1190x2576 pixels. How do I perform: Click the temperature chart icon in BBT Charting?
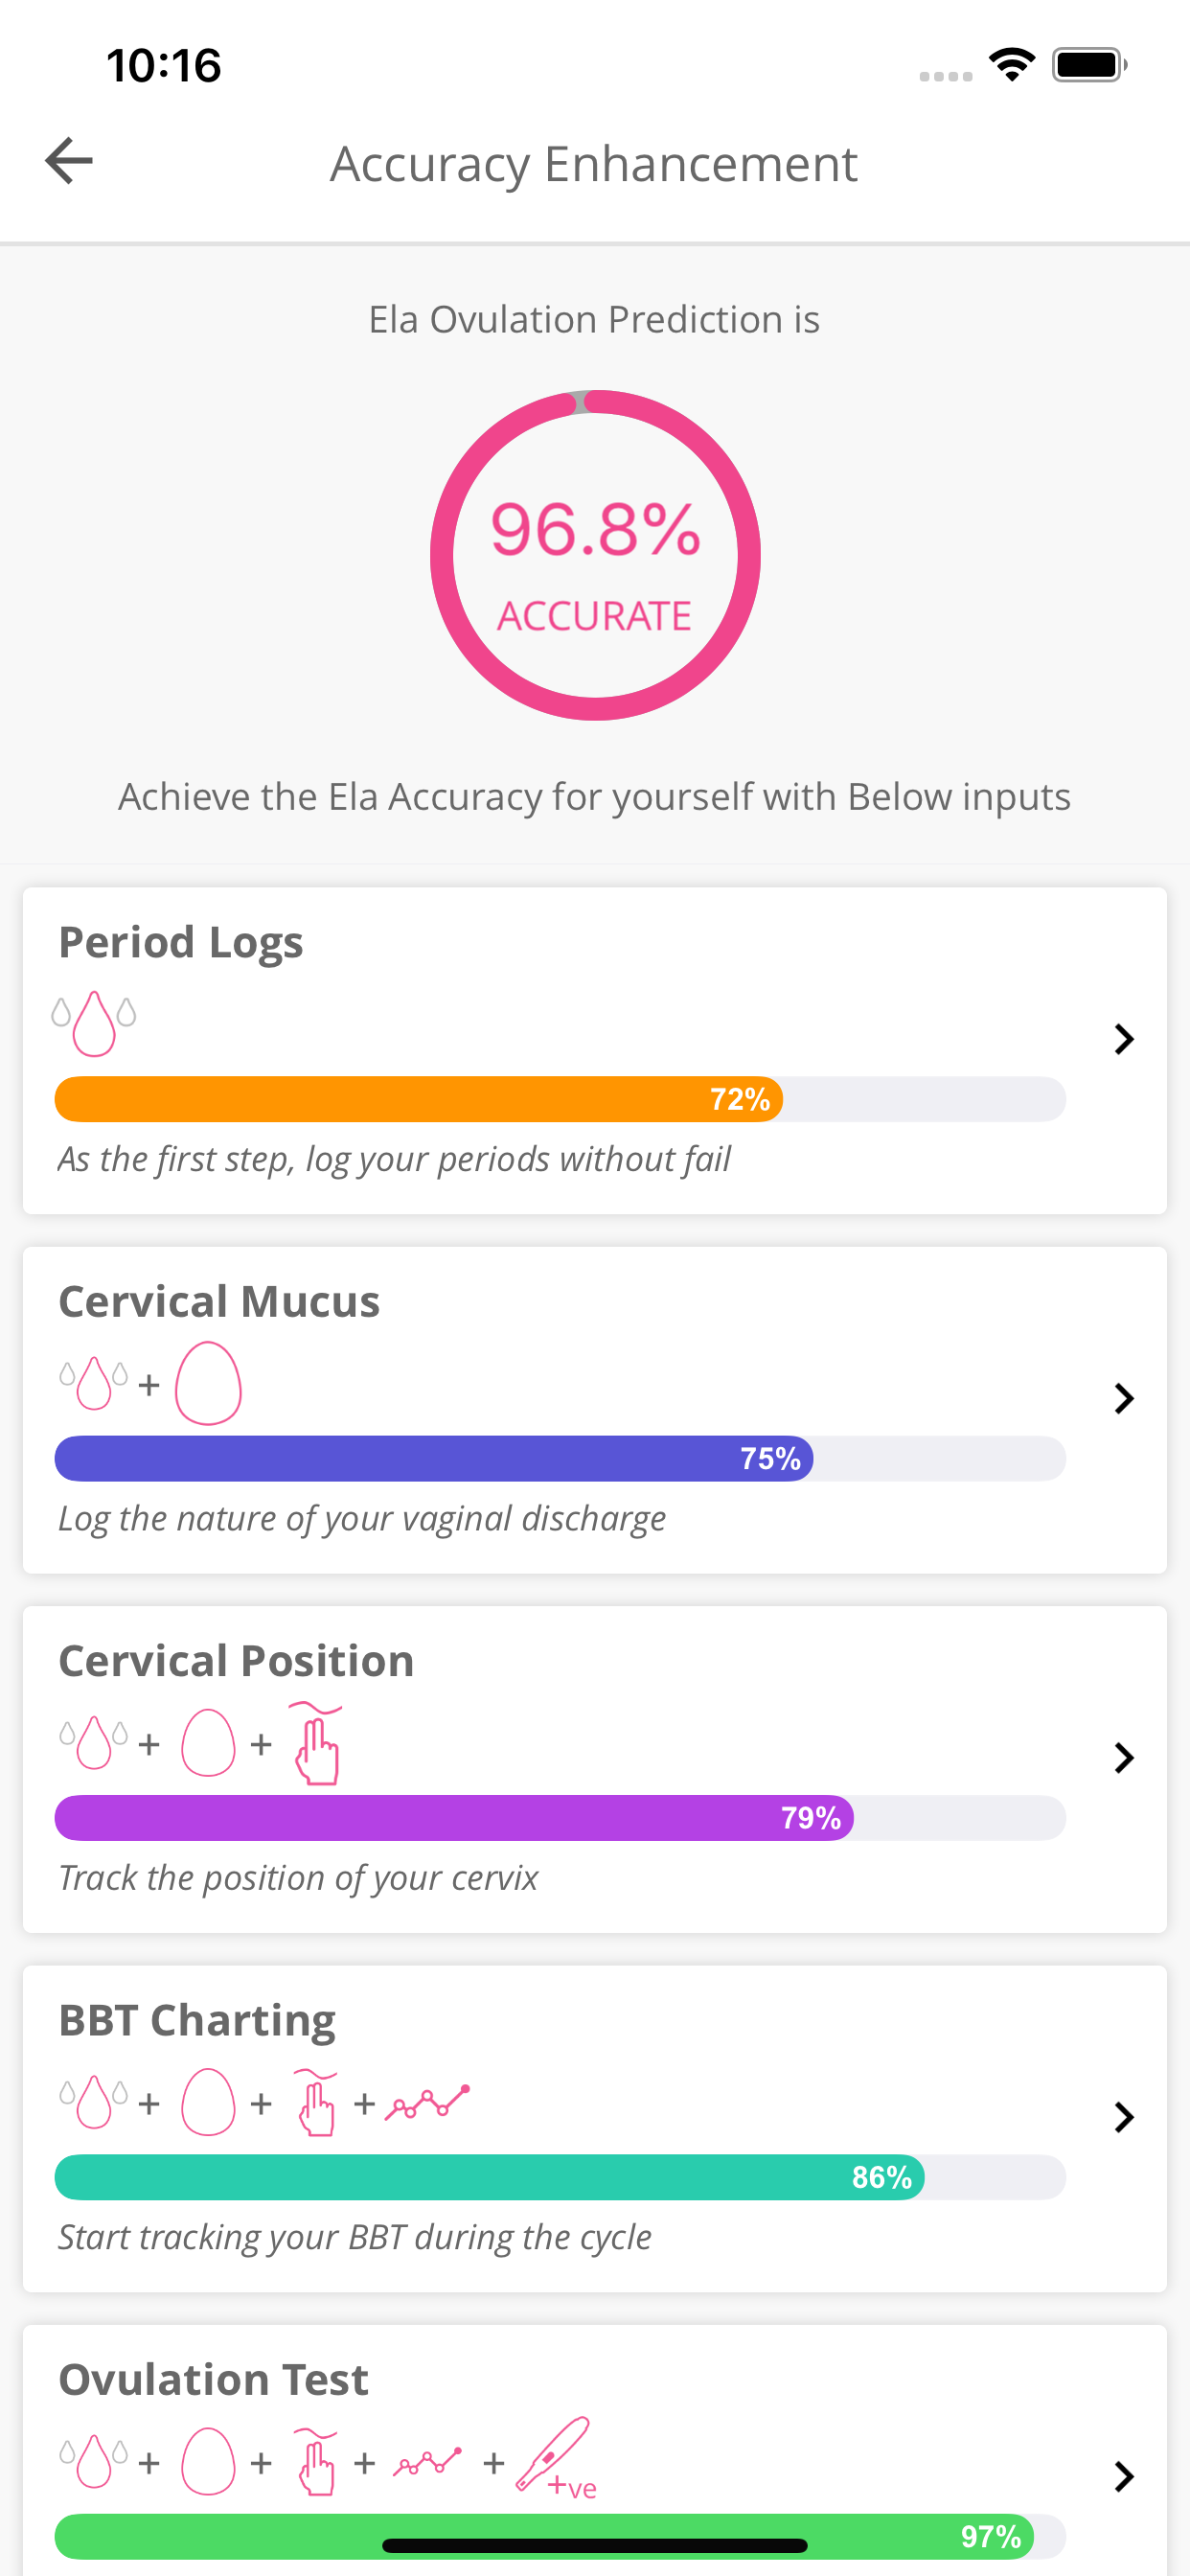pos(428,2102)
